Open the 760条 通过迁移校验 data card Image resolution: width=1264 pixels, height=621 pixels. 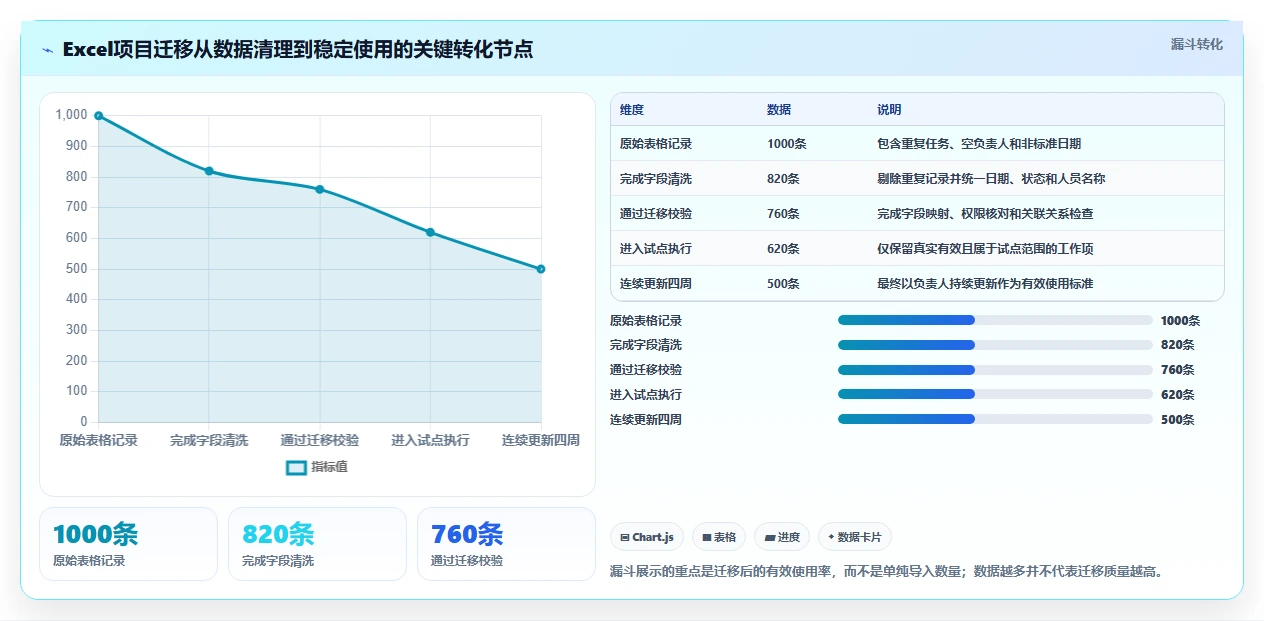(x=506, y=544)
